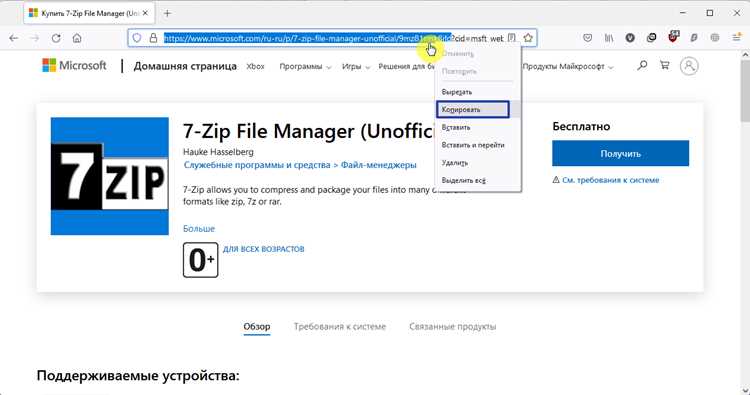Image resolution: width=750 pixels, height=395 pixels.
Task: Choose Копировать from the context menu
Action: click(478, 110)
